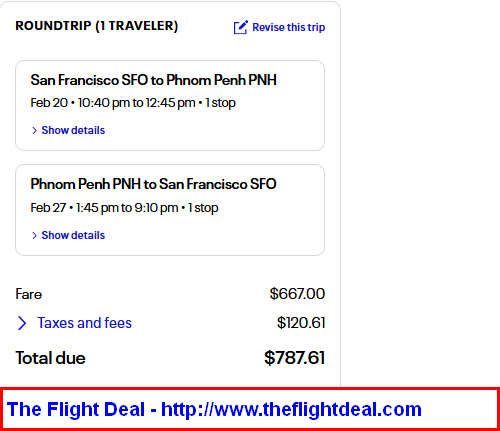Click the $667.00 fare amount

pos(297,294)
